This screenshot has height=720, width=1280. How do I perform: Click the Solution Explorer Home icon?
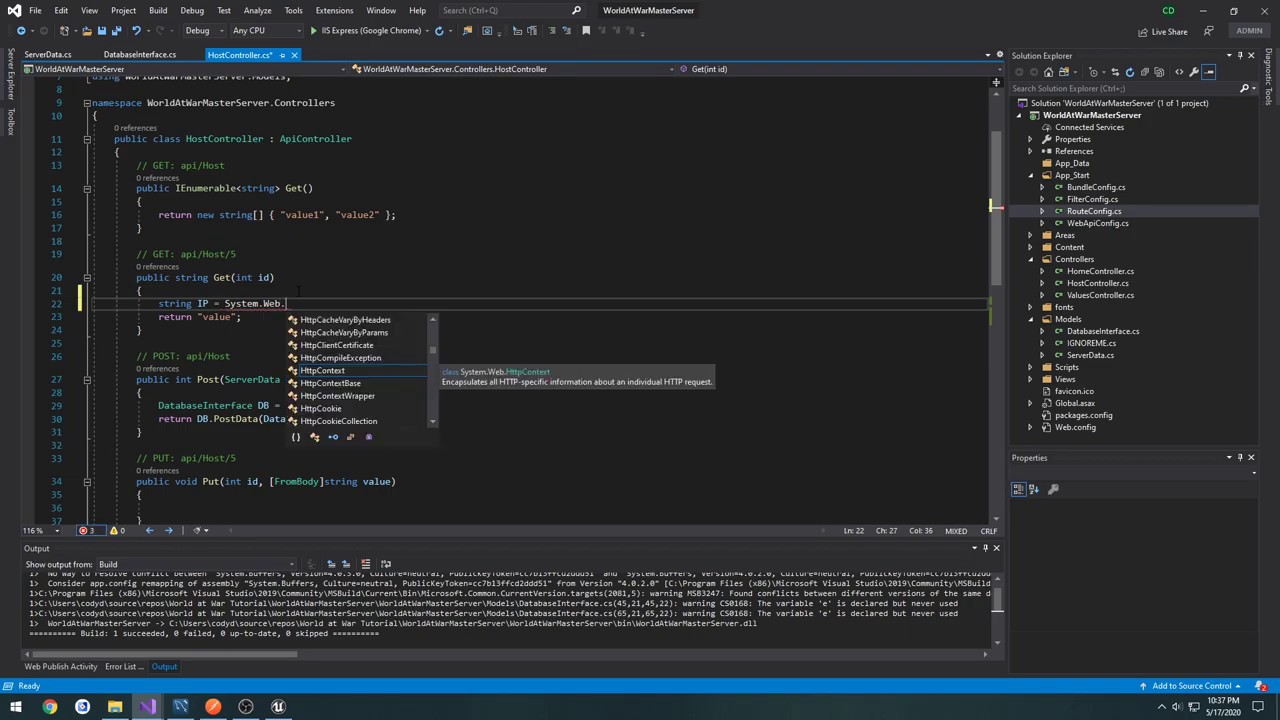[1048, 72]
